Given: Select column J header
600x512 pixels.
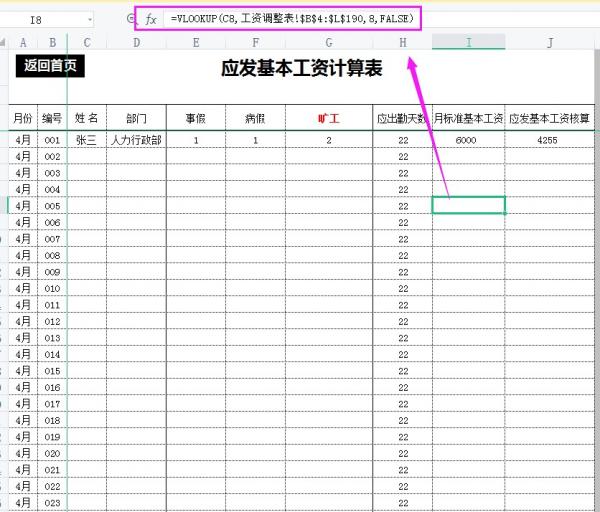Looking at the screenshot, I should pyautogui.click(x=550, y=42).
